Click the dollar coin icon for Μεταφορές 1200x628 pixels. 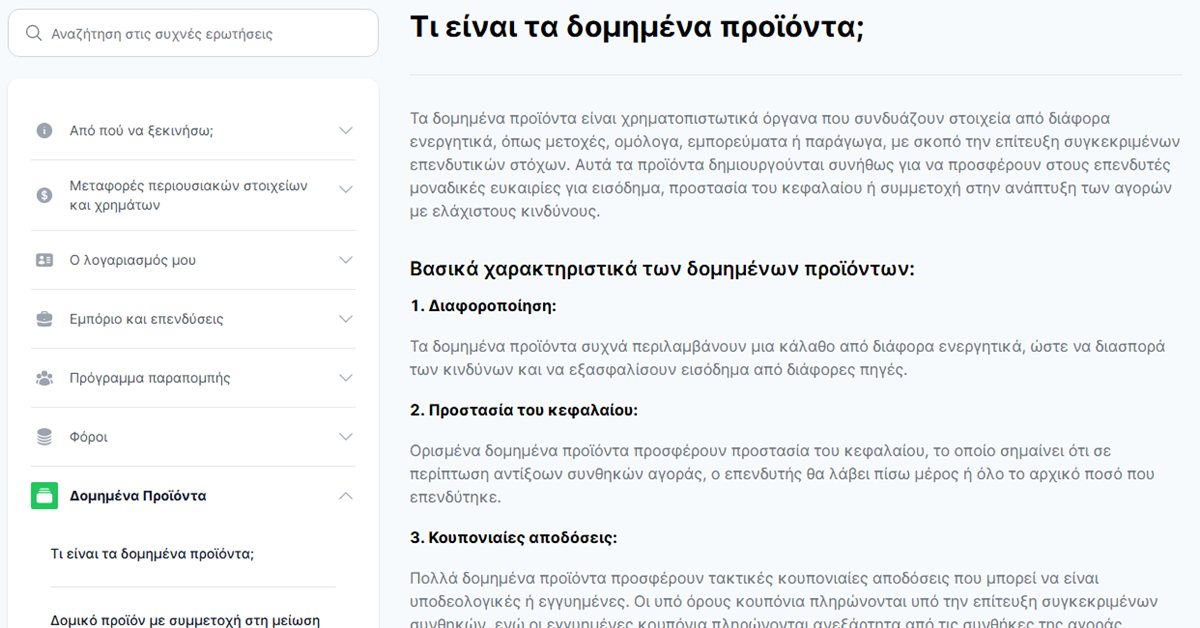pos(44,195)
